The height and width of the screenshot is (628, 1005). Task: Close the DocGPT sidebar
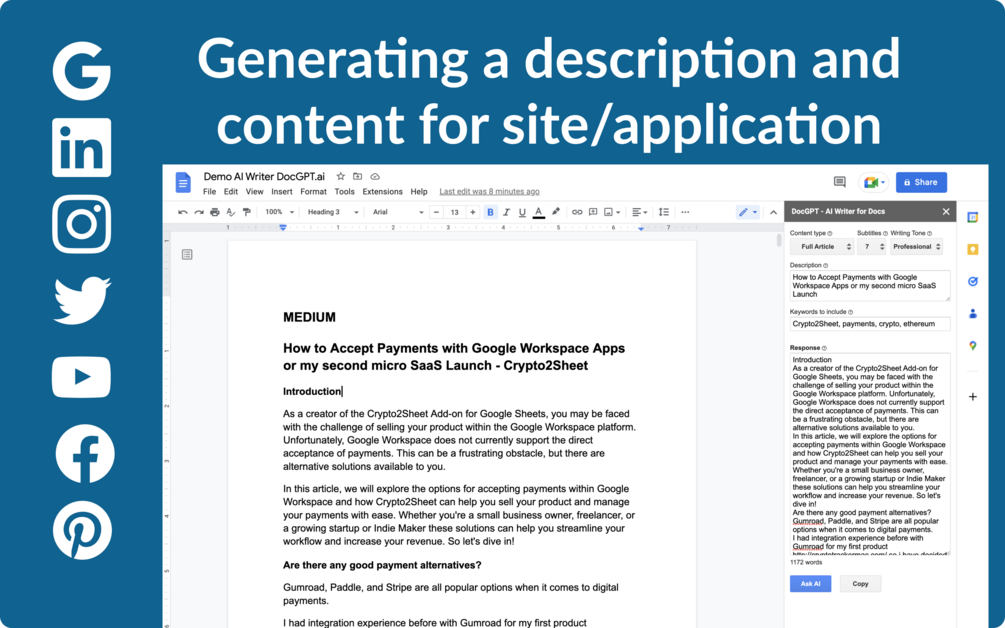point(946,211)
